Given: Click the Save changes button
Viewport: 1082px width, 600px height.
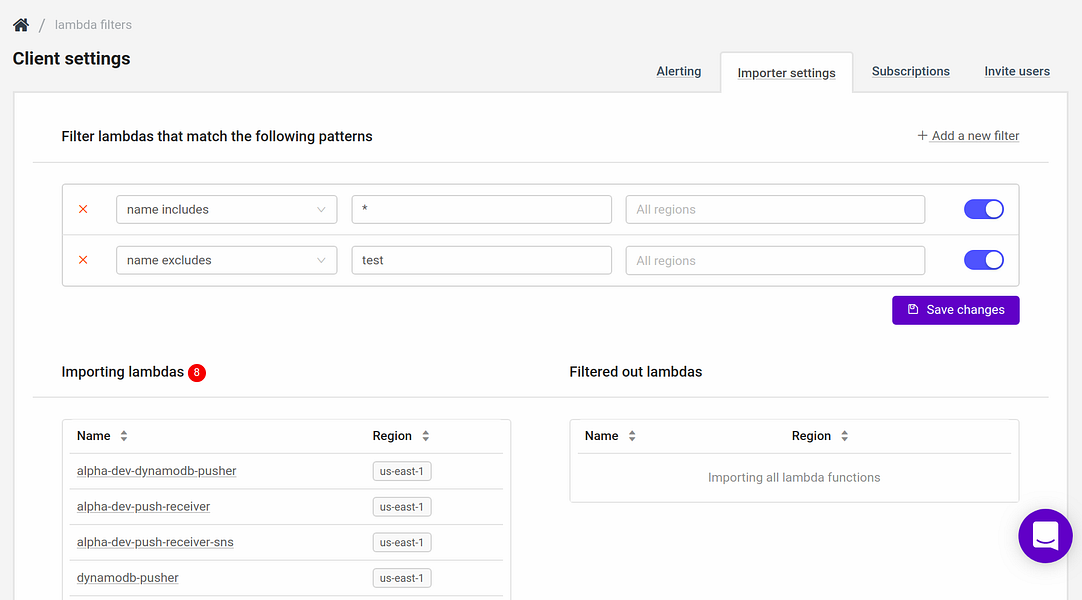Looking at the screenshot, I should (x=955, y=310).
